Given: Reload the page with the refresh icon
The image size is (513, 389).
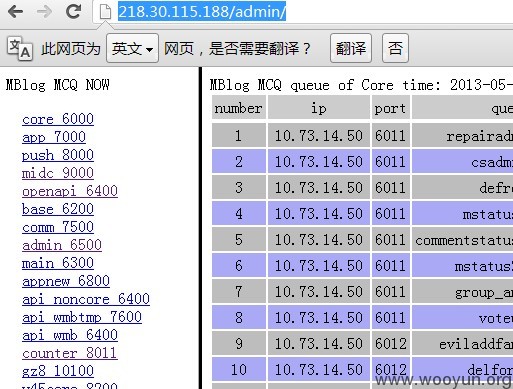Looking at the screenshot, I should (73, 11).
